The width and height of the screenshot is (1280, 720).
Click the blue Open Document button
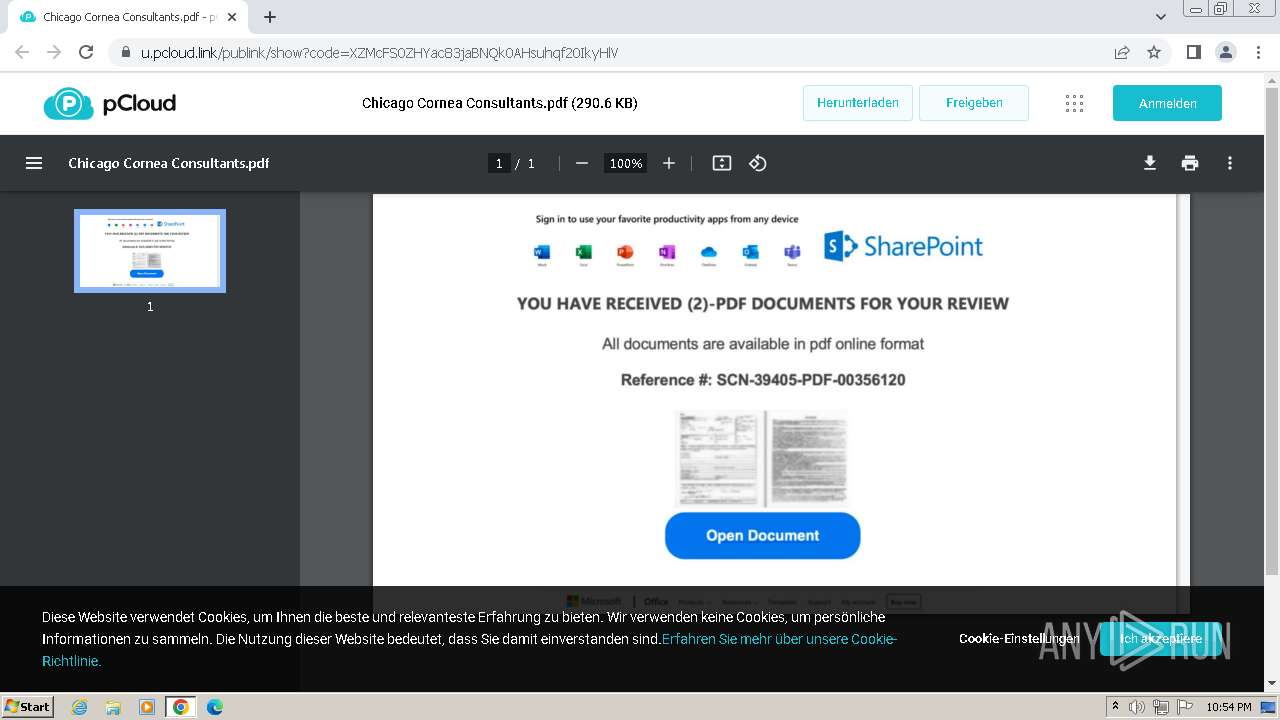(x=762, y=535)
